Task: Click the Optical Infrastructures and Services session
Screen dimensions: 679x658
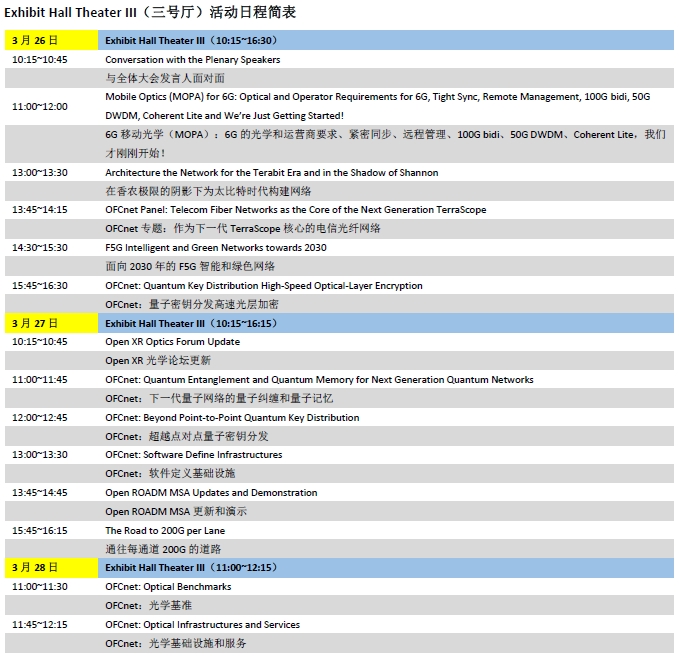Action: click(x=202, y=625)
